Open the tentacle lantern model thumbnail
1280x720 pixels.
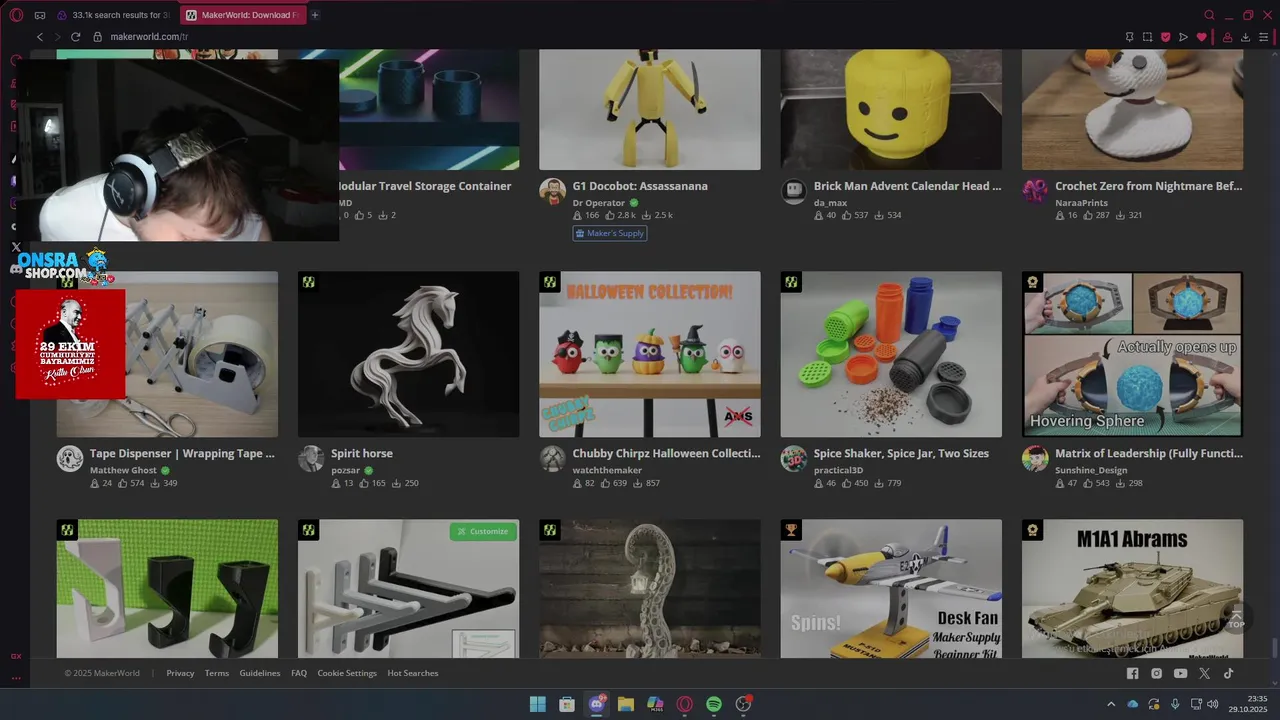pyautogui.click(x=650, y=588)
